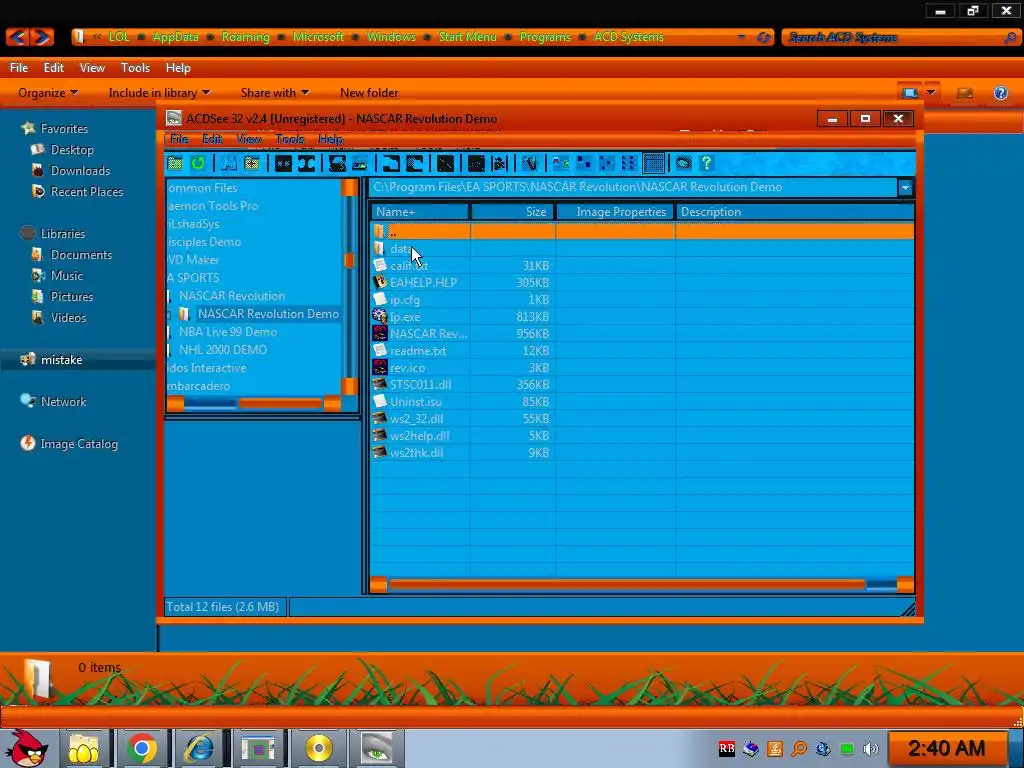Select readme.txt in file list
This screenshot has width=1024, height=768.
(x=418, y=351)
